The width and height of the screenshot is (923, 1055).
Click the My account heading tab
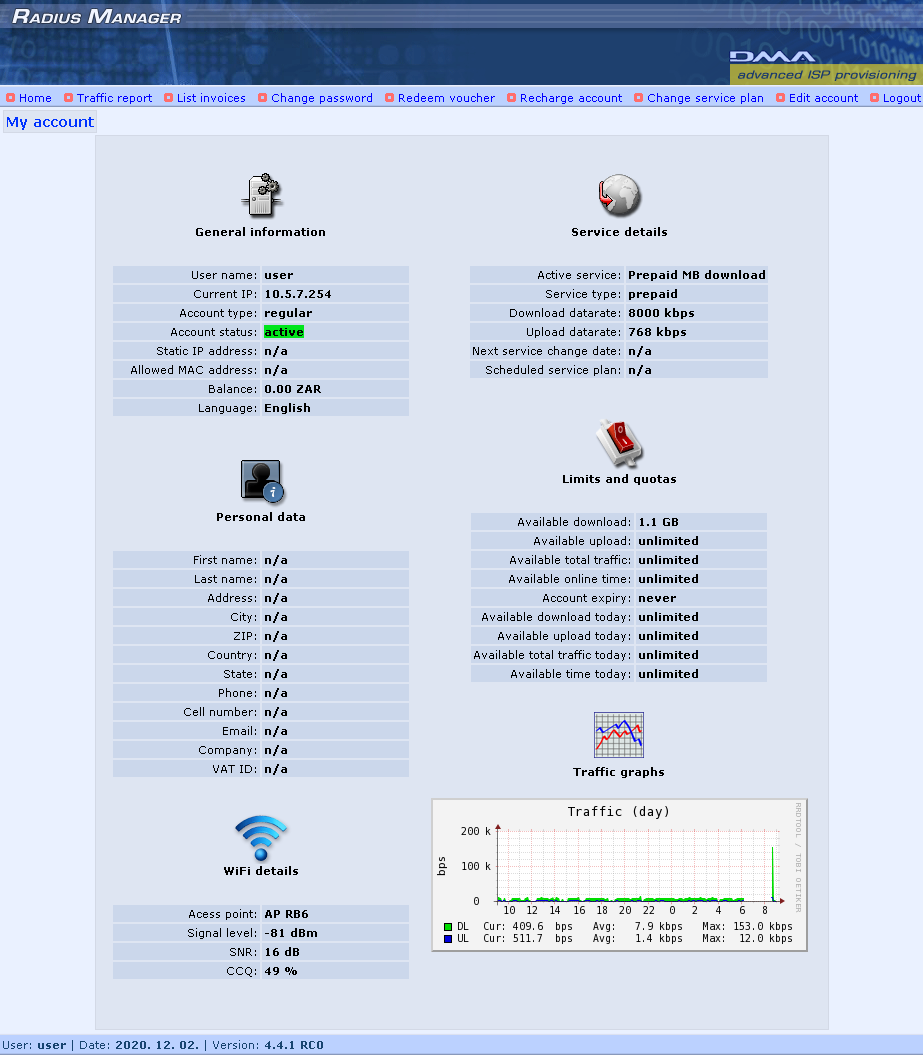(50, 122)
